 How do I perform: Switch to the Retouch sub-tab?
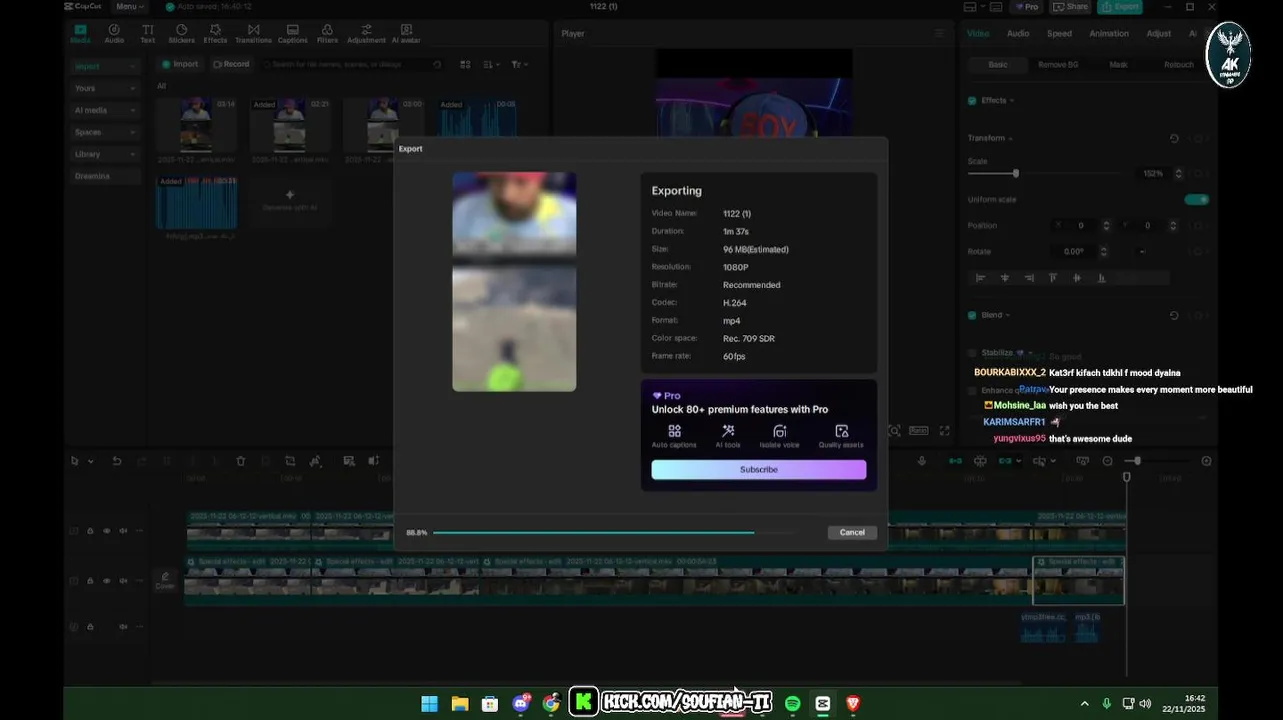[x=1178, y=64]
